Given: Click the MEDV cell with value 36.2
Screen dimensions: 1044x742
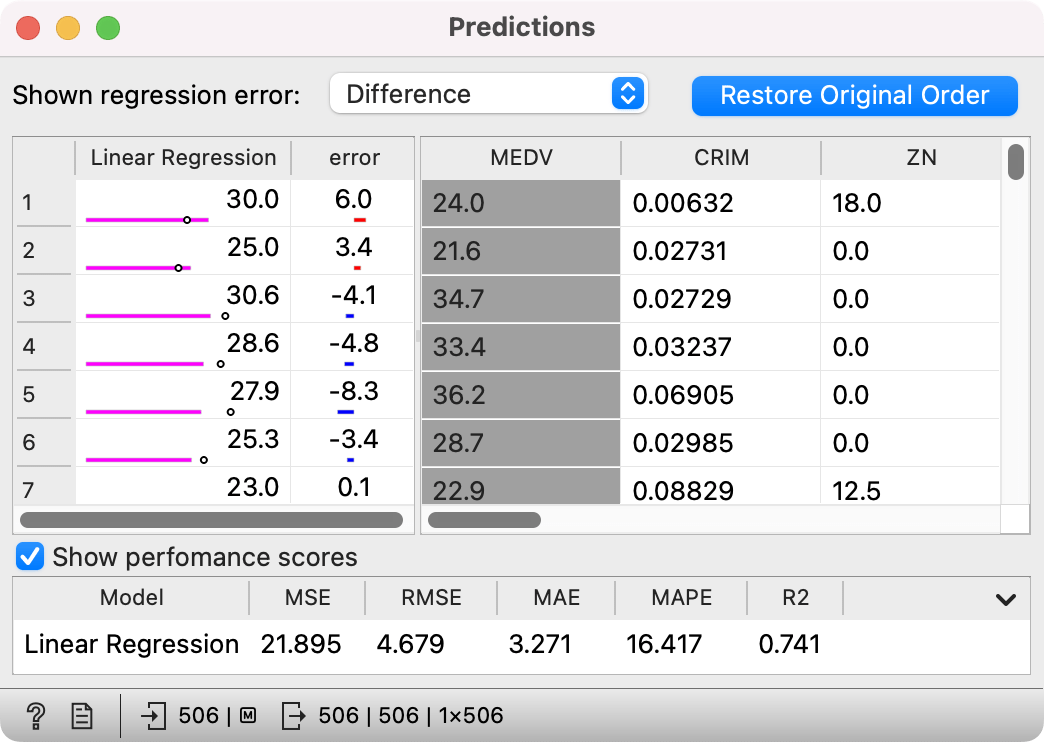Looking at the screenshot, I should pos(521,395).
